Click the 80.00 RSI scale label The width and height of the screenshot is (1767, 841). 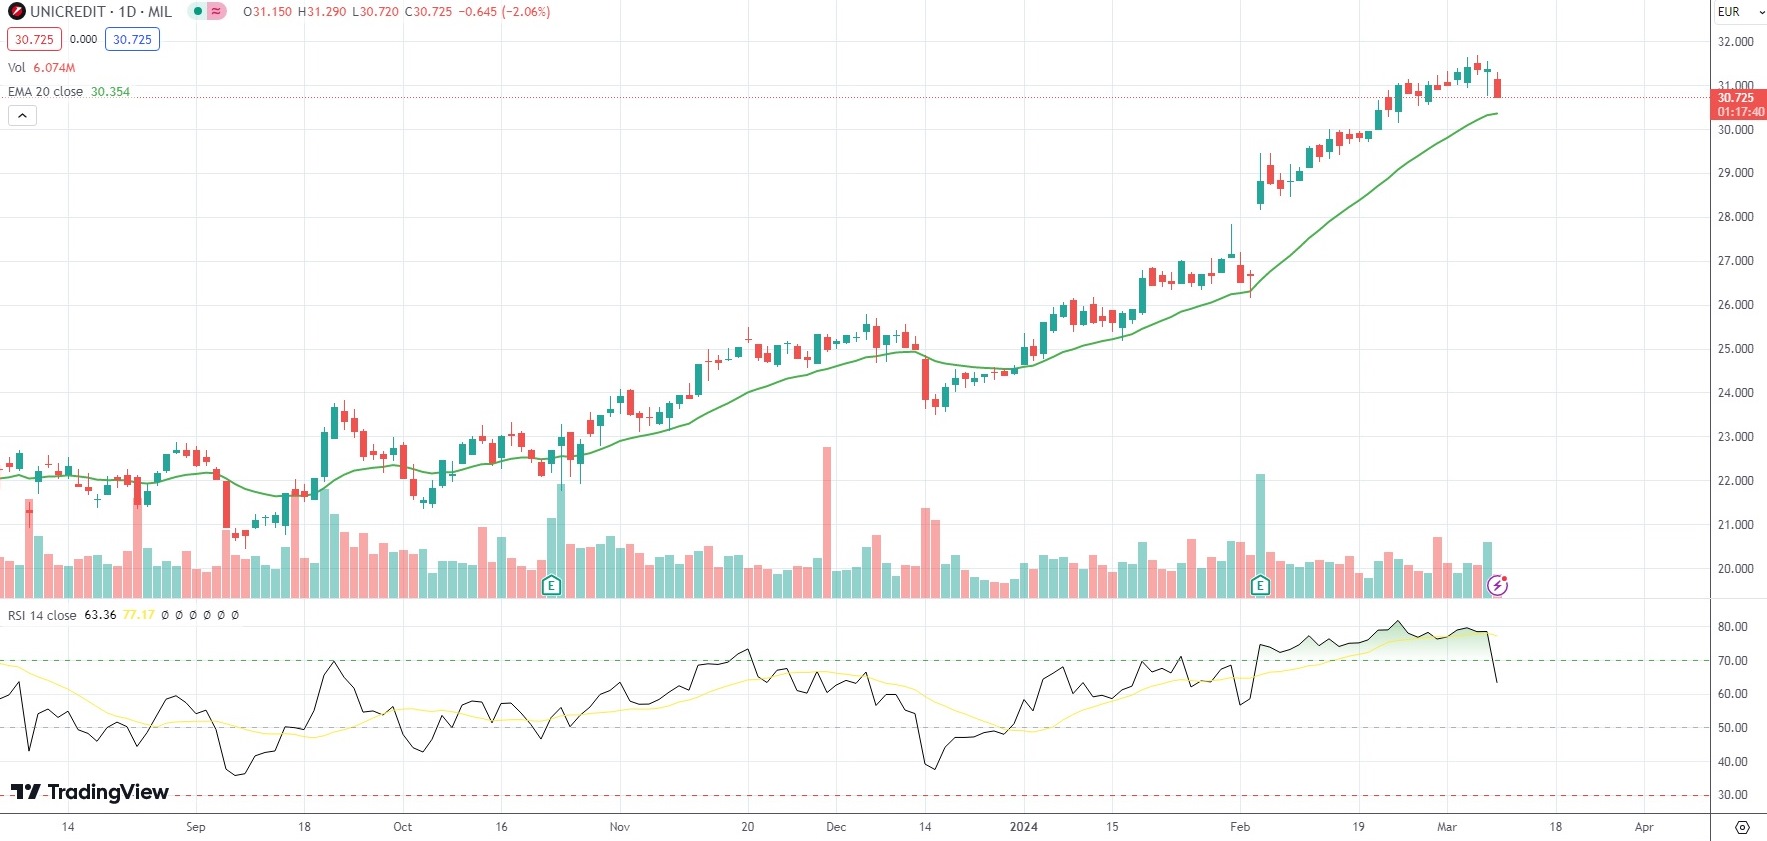tap(1732, 627)
